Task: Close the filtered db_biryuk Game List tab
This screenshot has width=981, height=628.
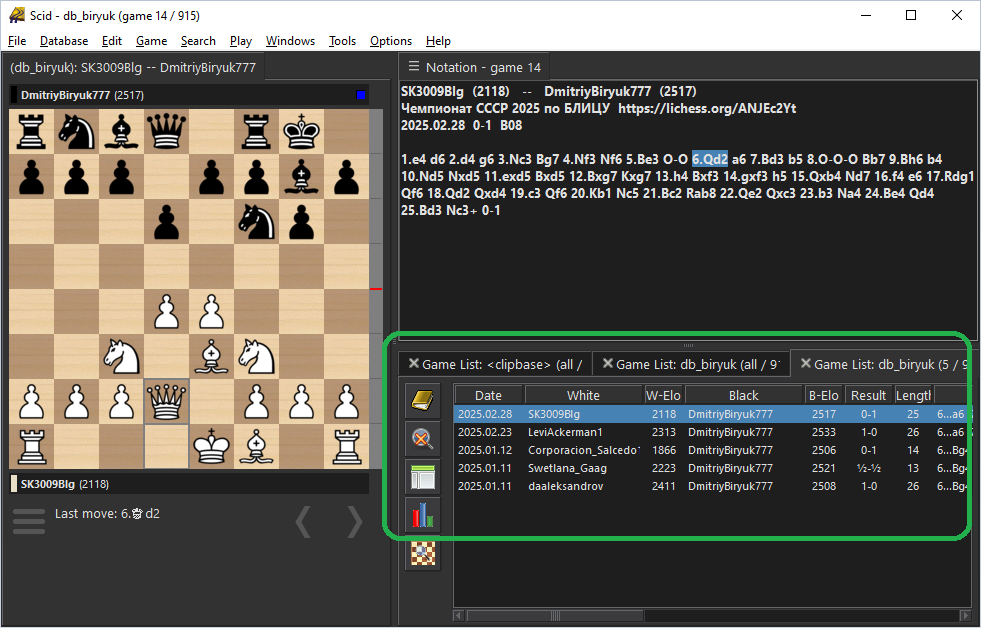Action: (806, 363)
